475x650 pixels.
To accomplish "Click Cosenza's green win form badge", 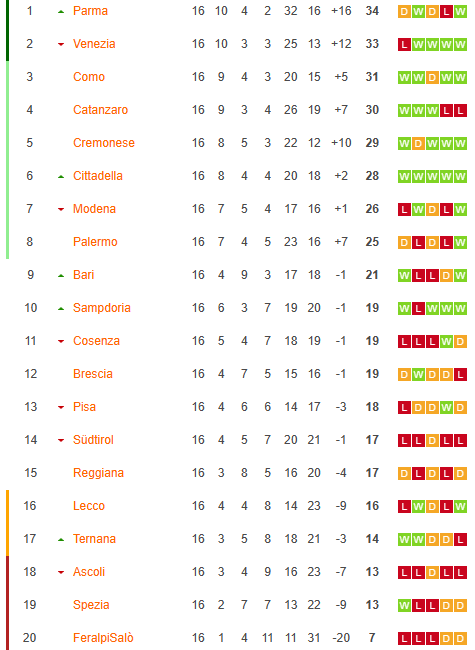I will click(x=446, y=342).
